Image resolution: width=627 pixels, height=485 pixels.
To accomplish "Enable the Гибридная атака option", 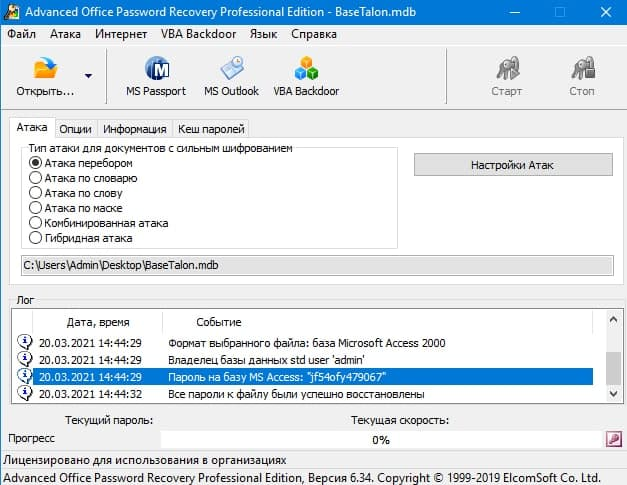I will coord(37,238).
